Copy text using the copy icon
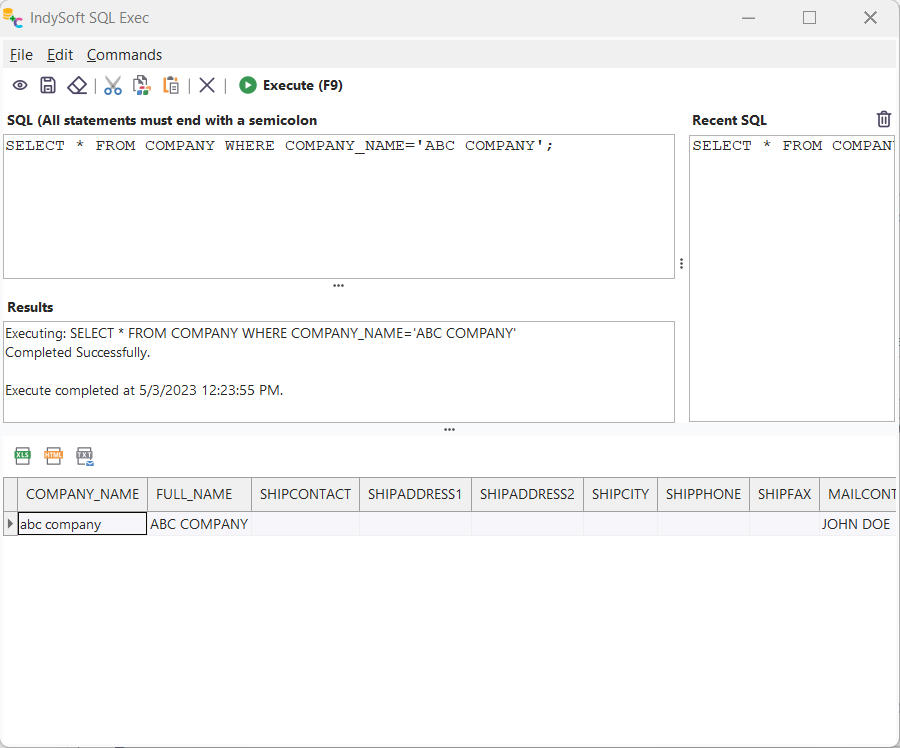 [x=141, y=86]
